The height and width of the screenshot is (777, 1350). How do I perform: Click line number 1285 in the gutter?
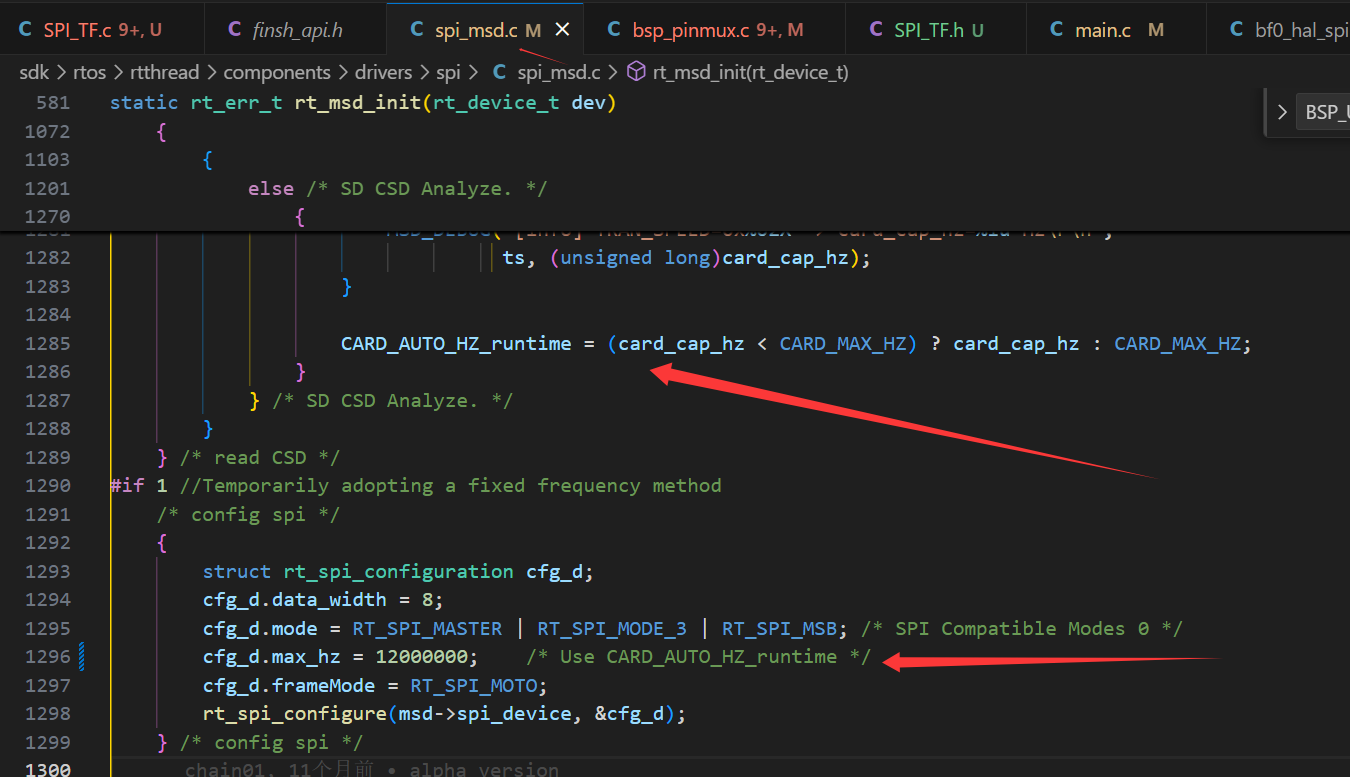pyautogui.click(x=48, y=343)
